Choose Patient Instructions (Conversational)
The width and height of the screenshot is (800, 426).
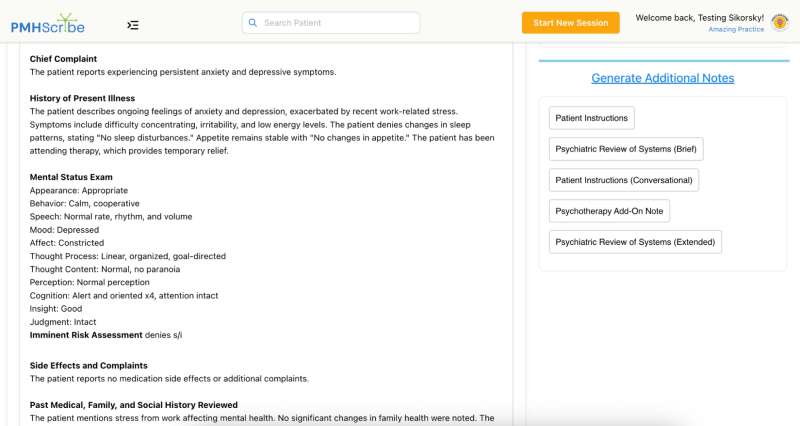coord(624,180)
